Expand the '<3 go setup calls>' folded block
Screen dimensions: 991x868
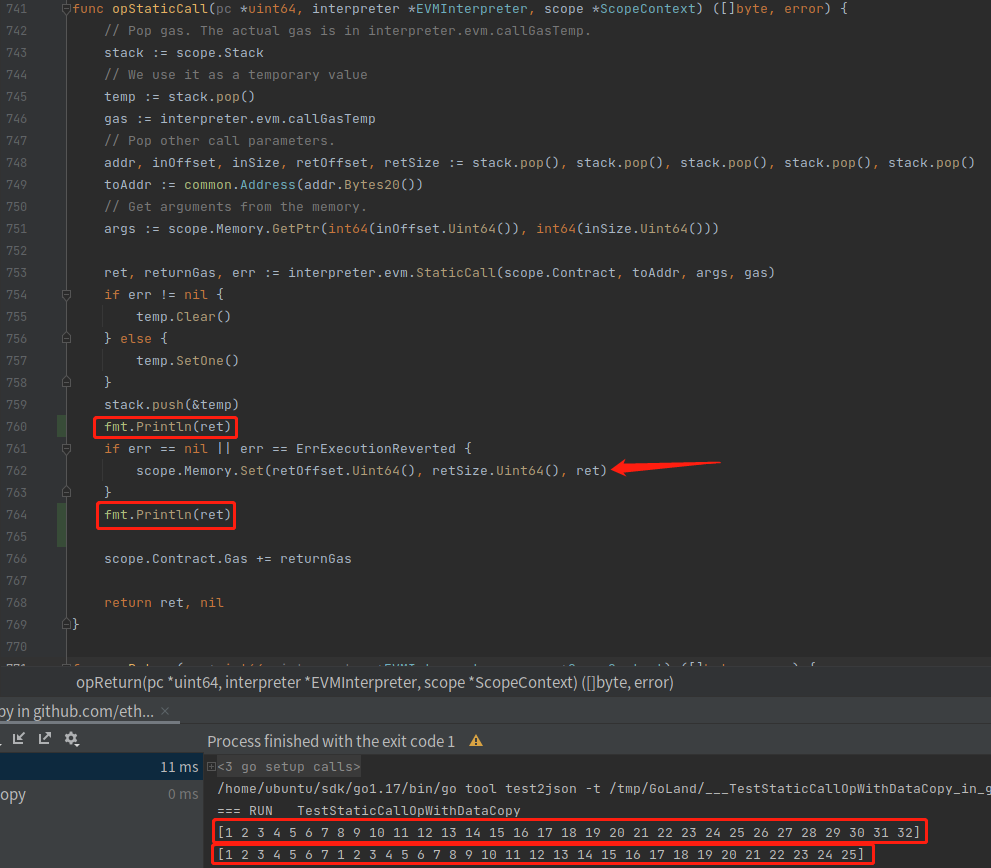pos(212,767)
